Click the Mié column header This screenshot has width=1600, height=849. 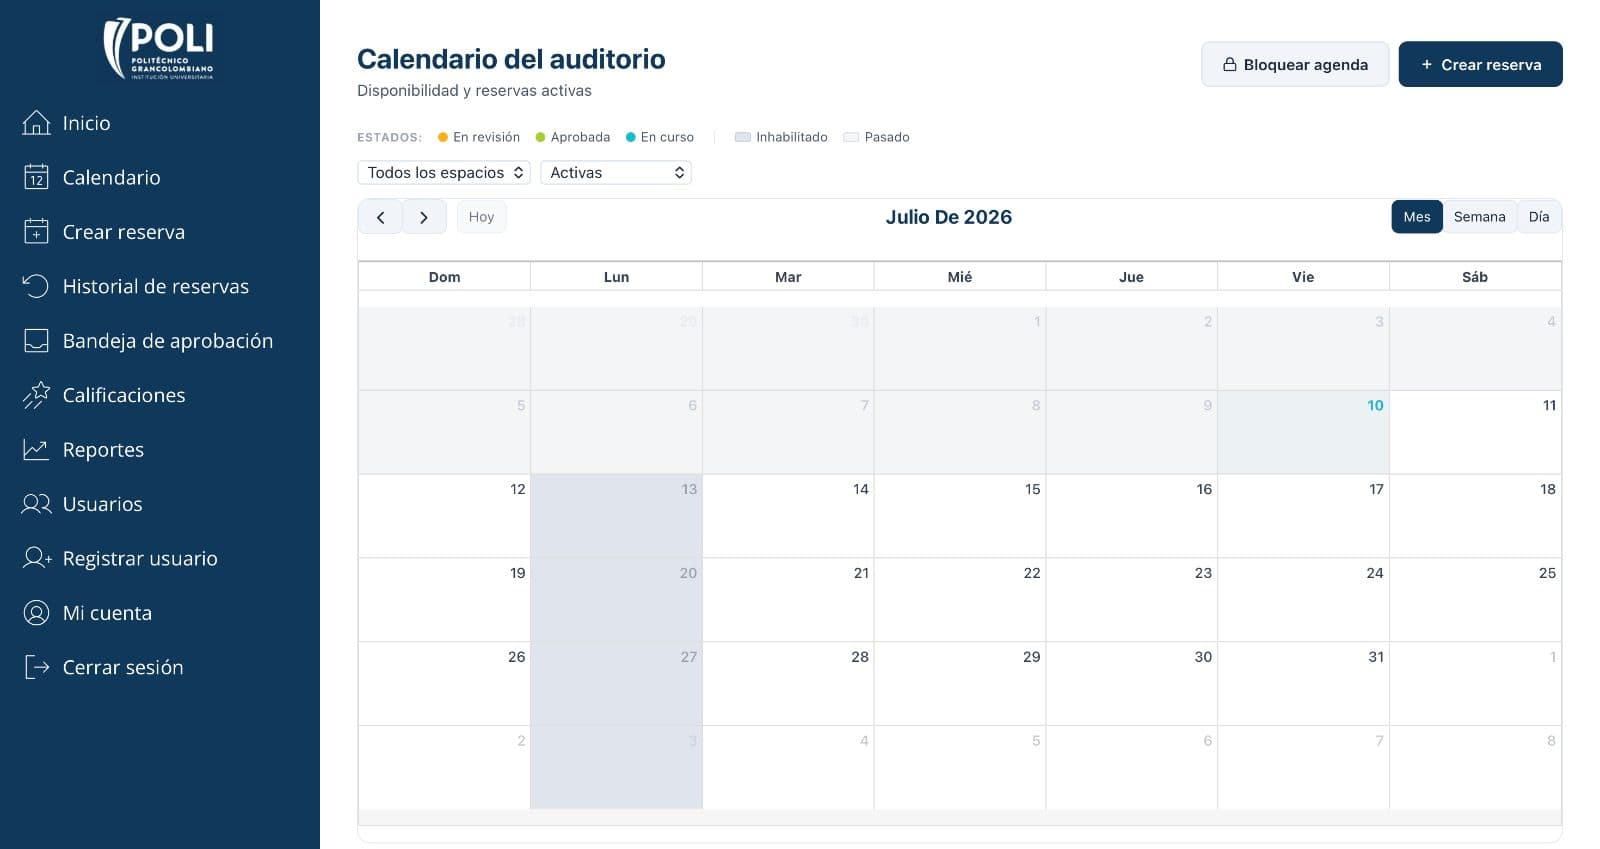click(x=960, y=277)
